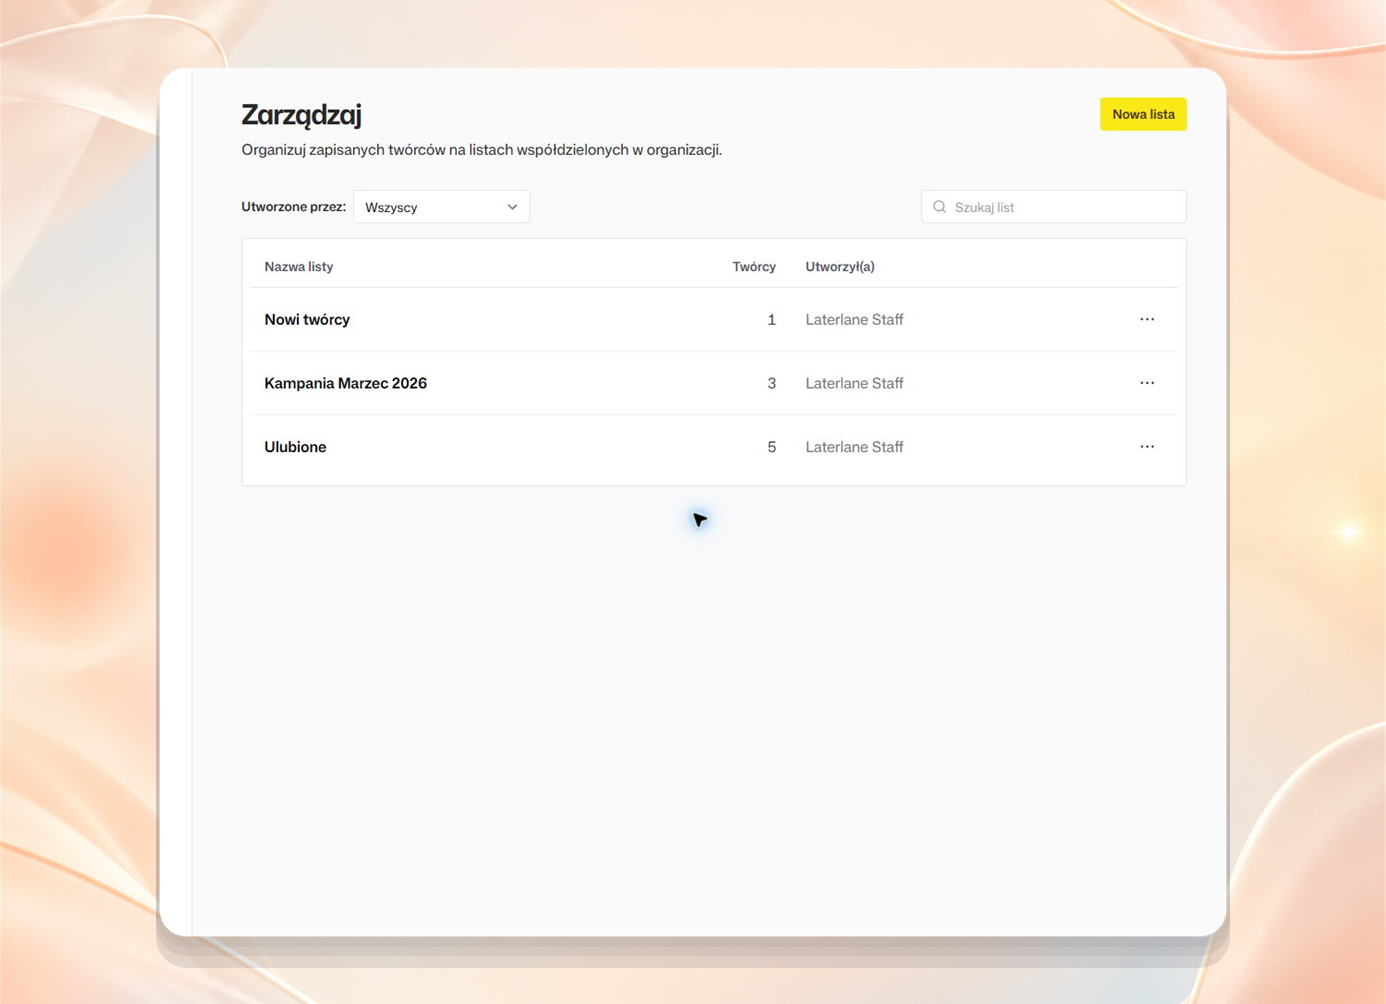
Task: Click creator count 1 for Nowi twórcy
Action: point(771,320)
